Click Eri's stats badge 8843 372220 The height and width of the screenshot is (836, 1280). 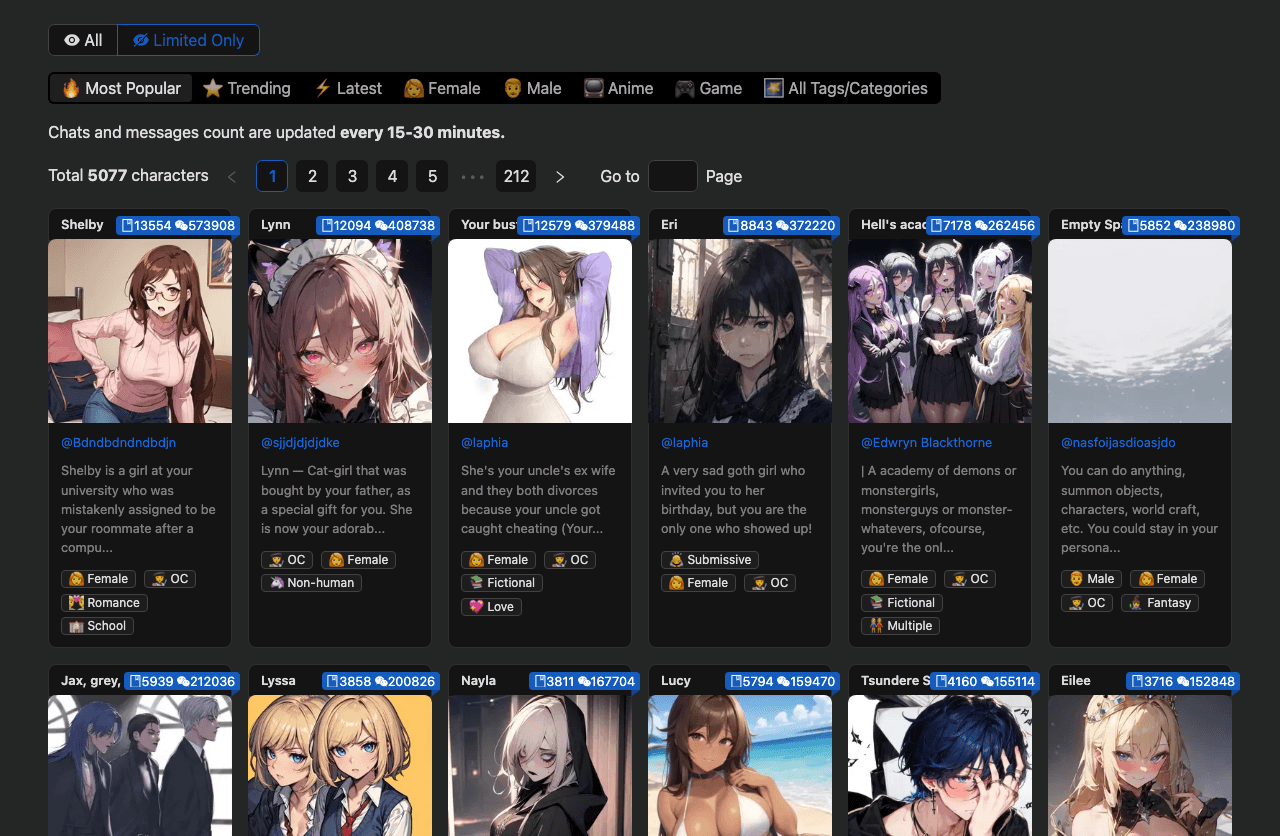click(x=781, y=226)
